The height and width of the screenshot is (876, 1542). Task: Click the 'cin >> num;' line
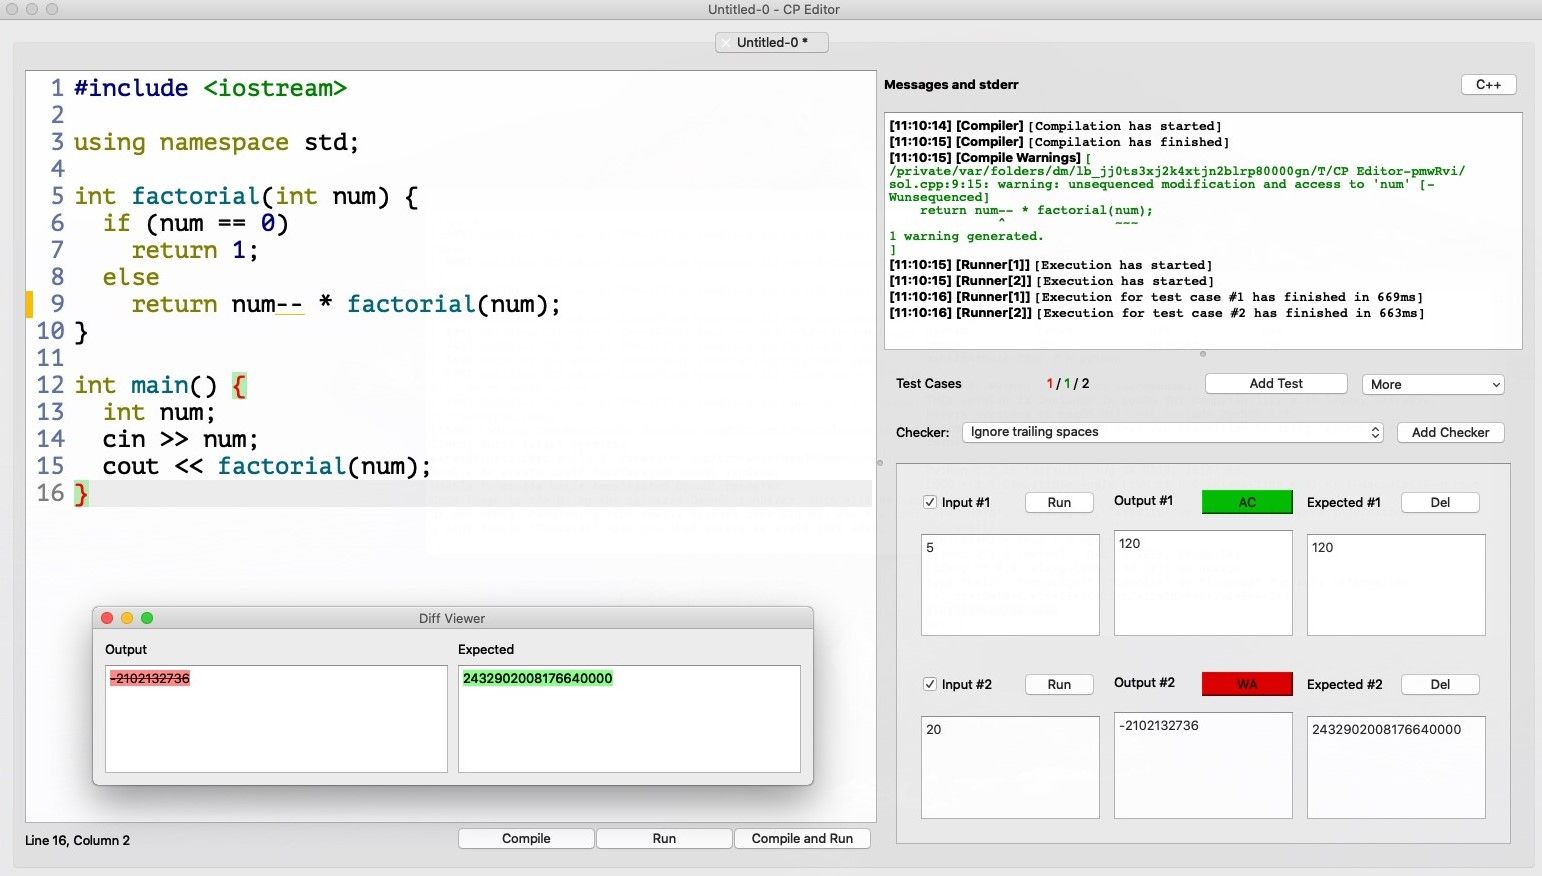[180, 439]
